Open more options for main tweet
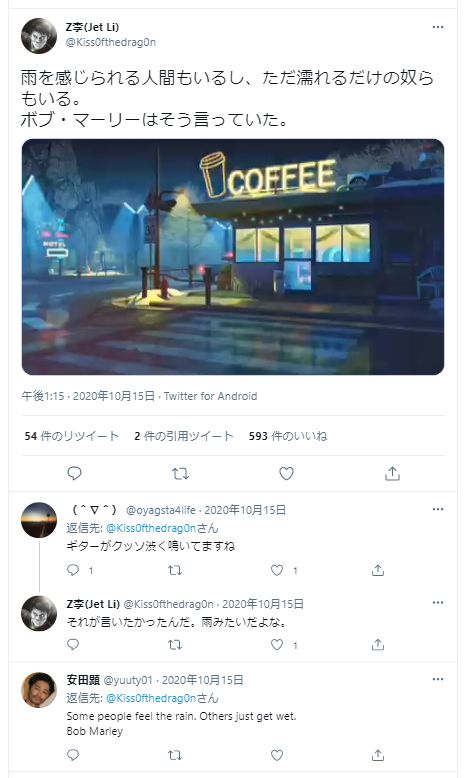 (438, 27)
